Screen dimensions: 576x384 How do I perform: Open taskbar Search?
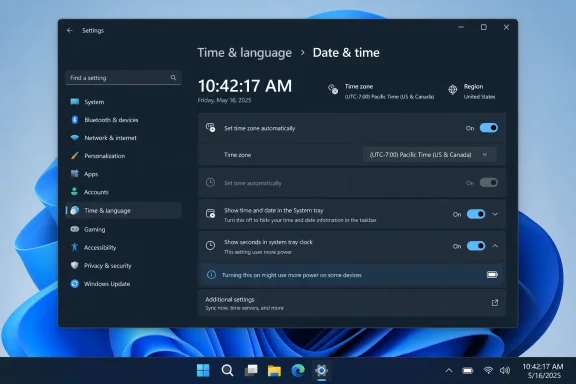coord(227,370)
